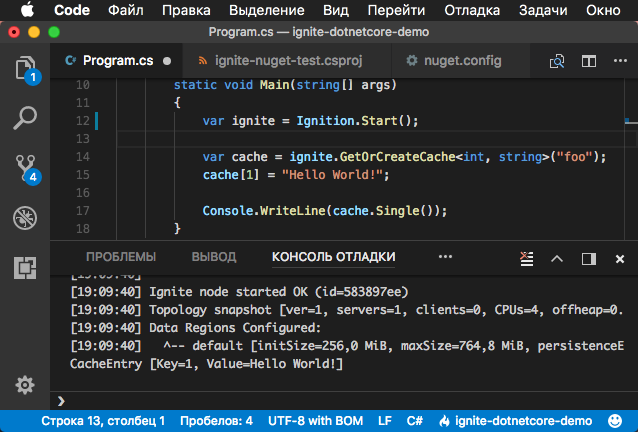Switch to the ПРОБЛЕМЫ panel tab
Image resolution: width=638 pixels, height=432 pixels.
coord(121,257)
